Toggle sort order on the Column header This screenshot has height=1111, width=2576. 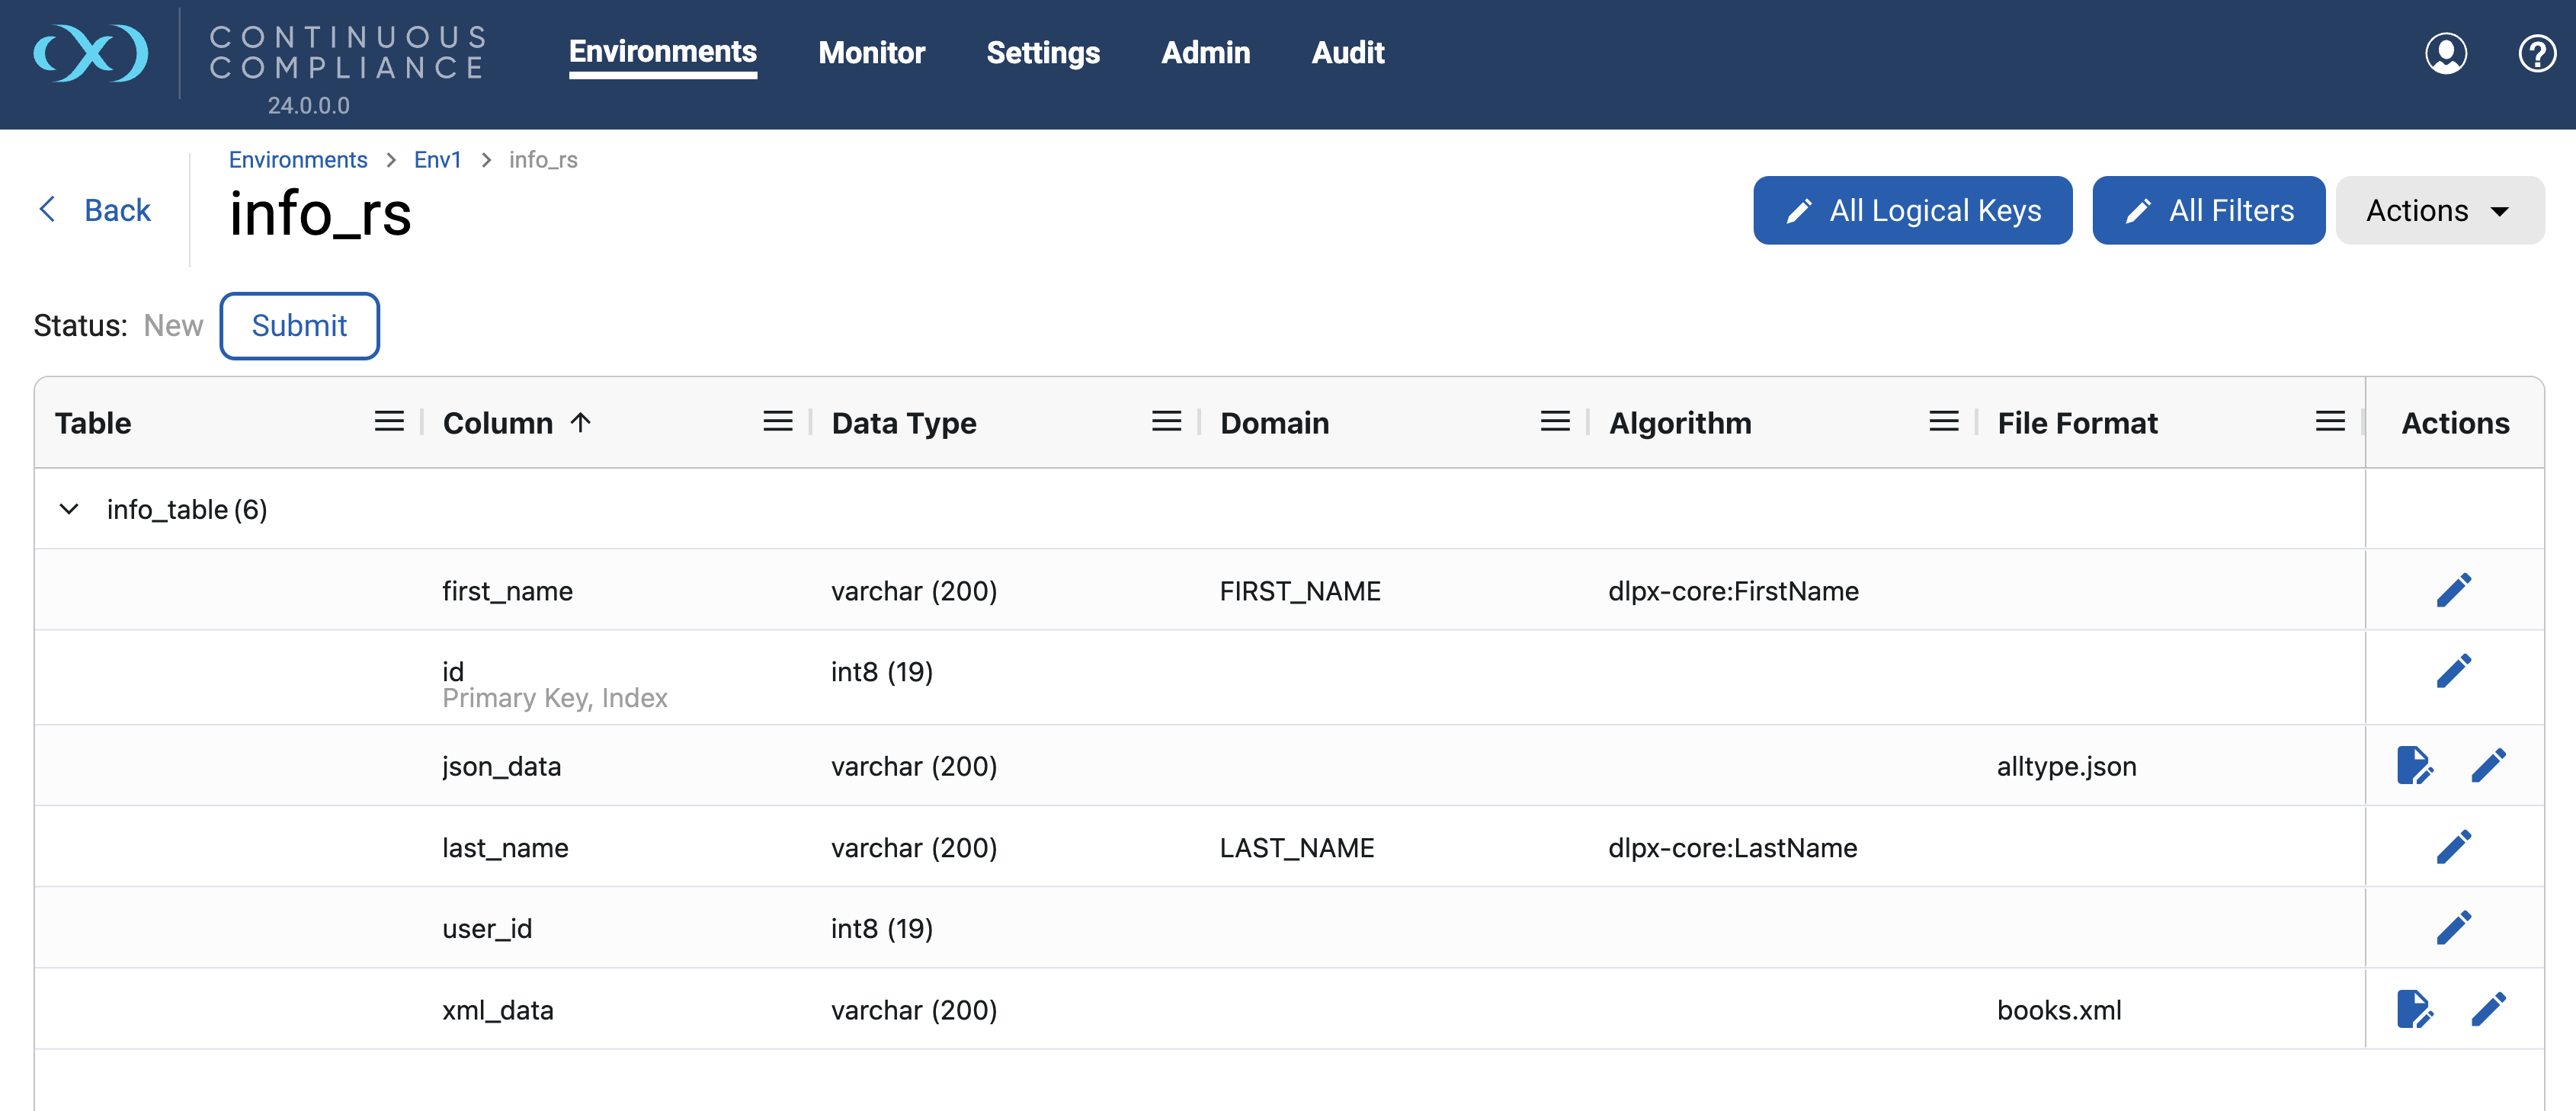pyautogui.click(x=580, y=422)
